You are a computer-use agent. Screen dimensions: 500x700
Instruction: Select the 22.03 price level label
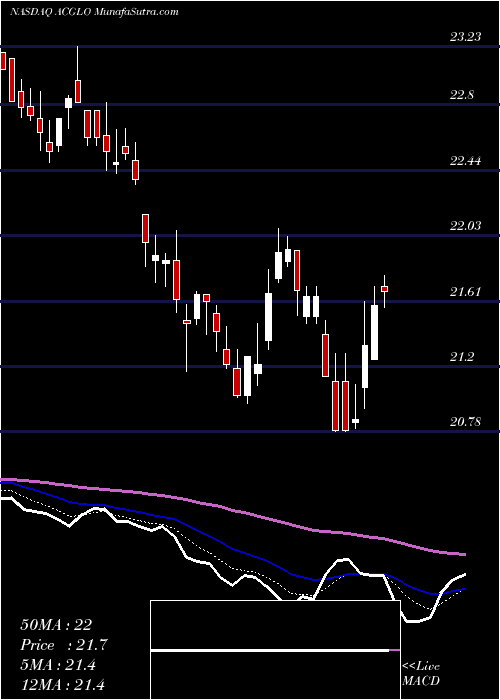(466, 226)
